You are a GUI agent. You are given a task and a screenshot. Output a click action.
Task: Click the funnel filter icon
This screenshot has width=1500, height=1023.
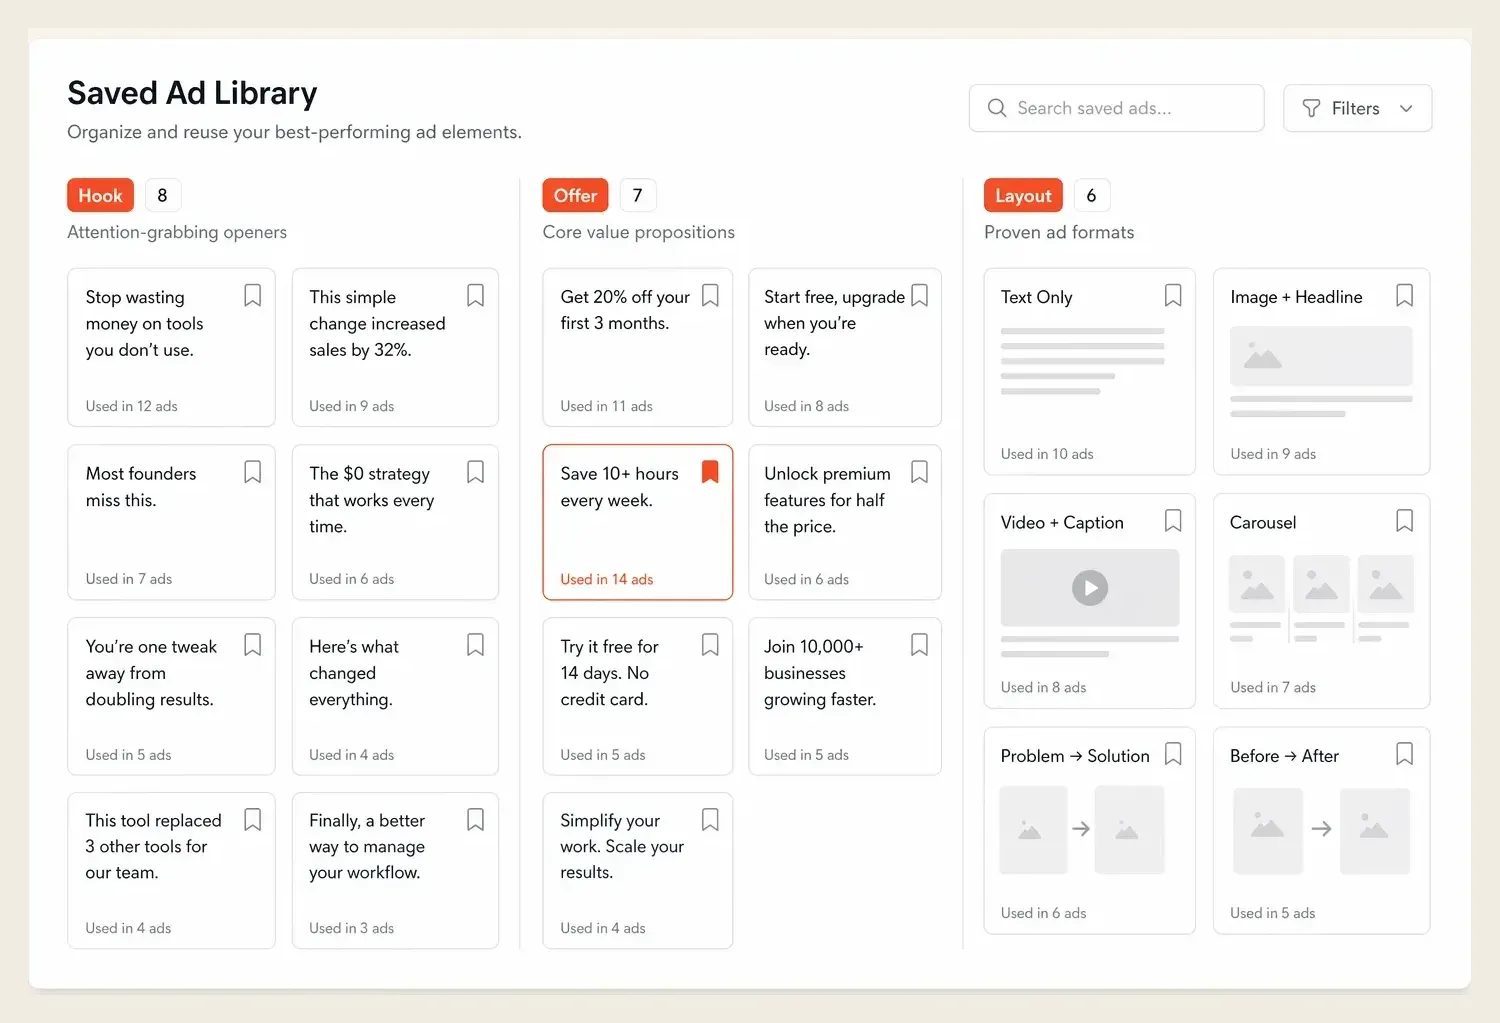tap(1311, 108)
